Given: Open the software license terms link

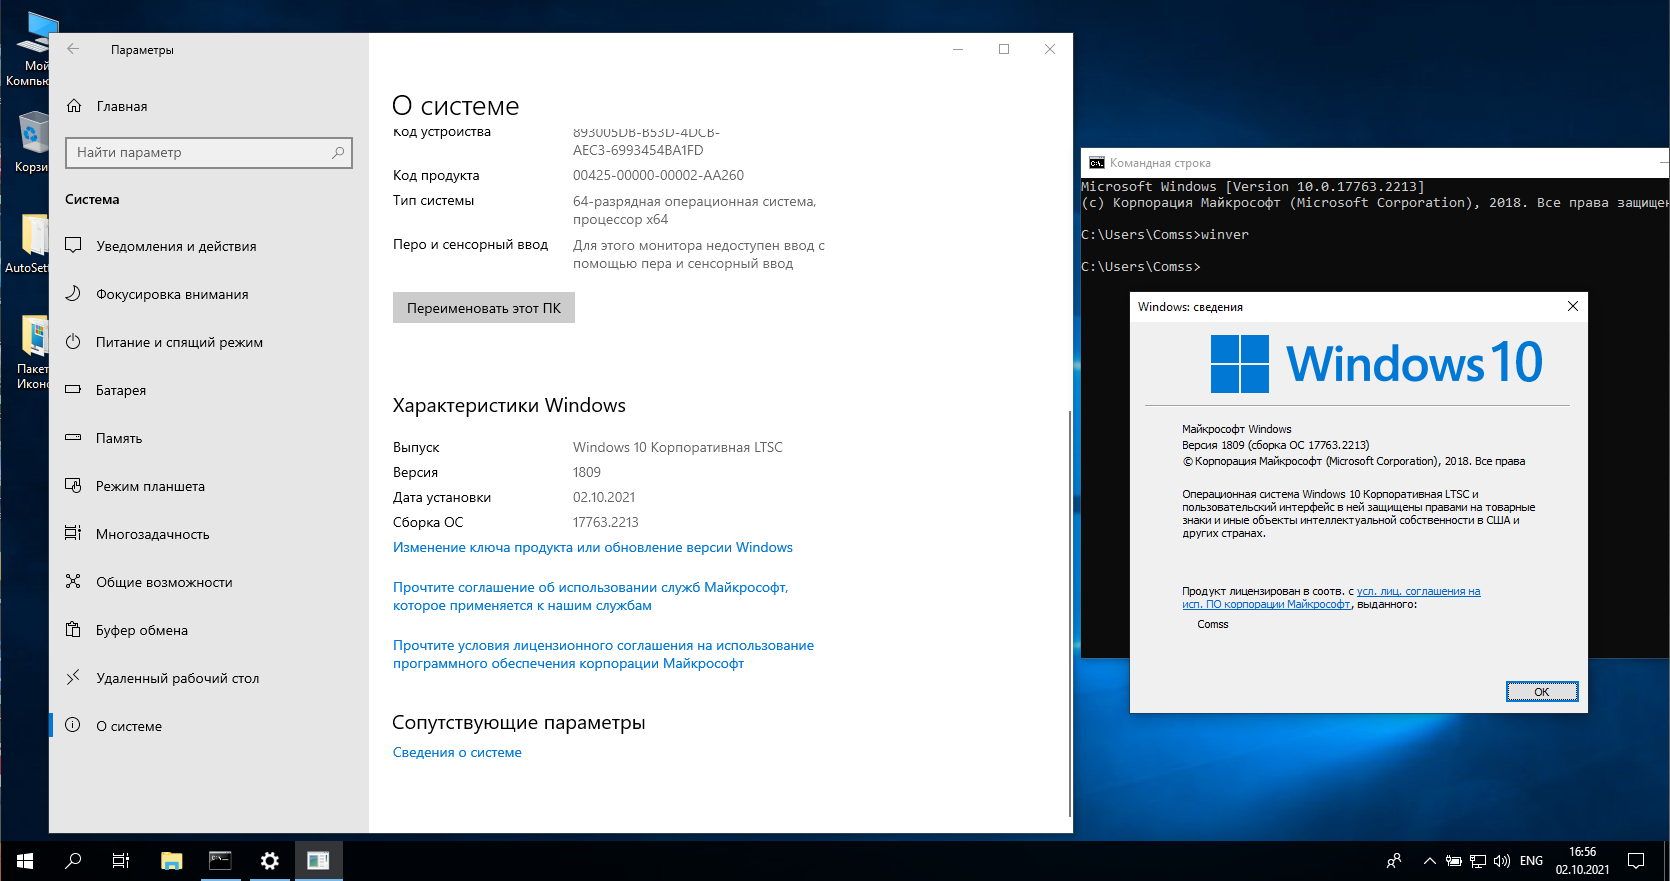Looking at the screenshot, I should [x=603, y=654].
